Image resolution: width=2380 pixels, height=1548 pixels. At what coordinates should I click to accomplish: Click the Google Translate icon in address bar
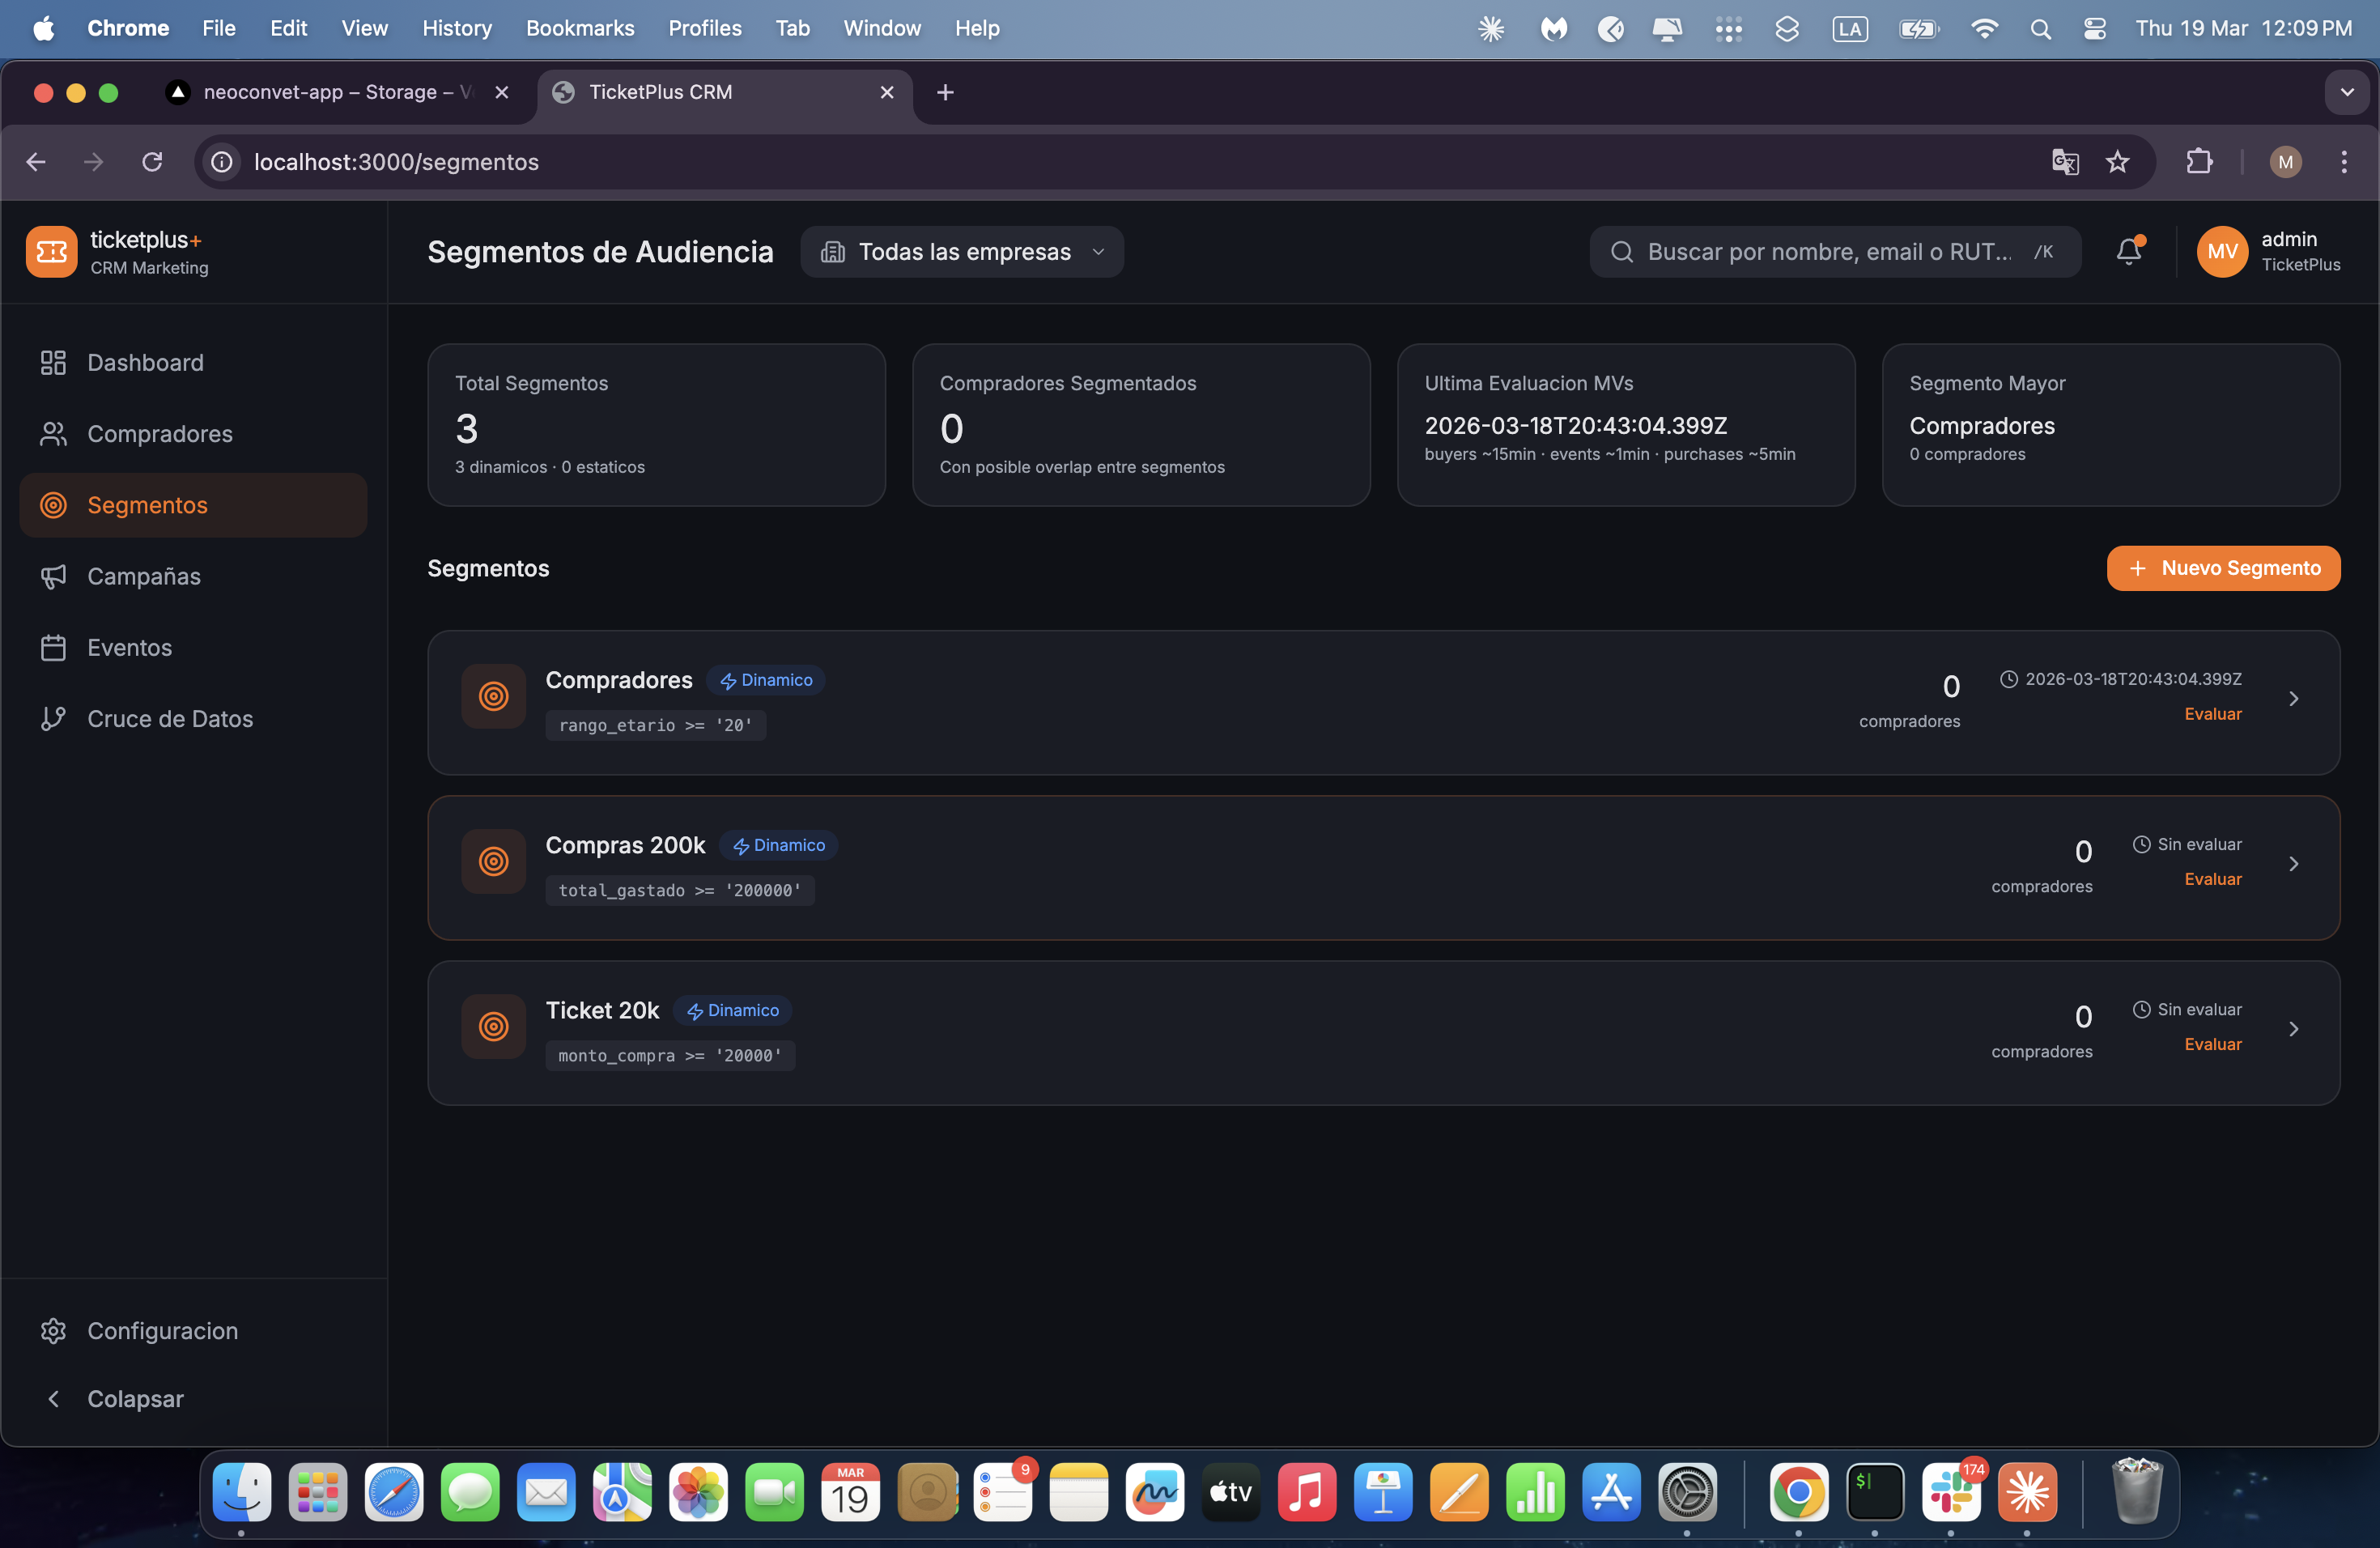click(2064, 162)
